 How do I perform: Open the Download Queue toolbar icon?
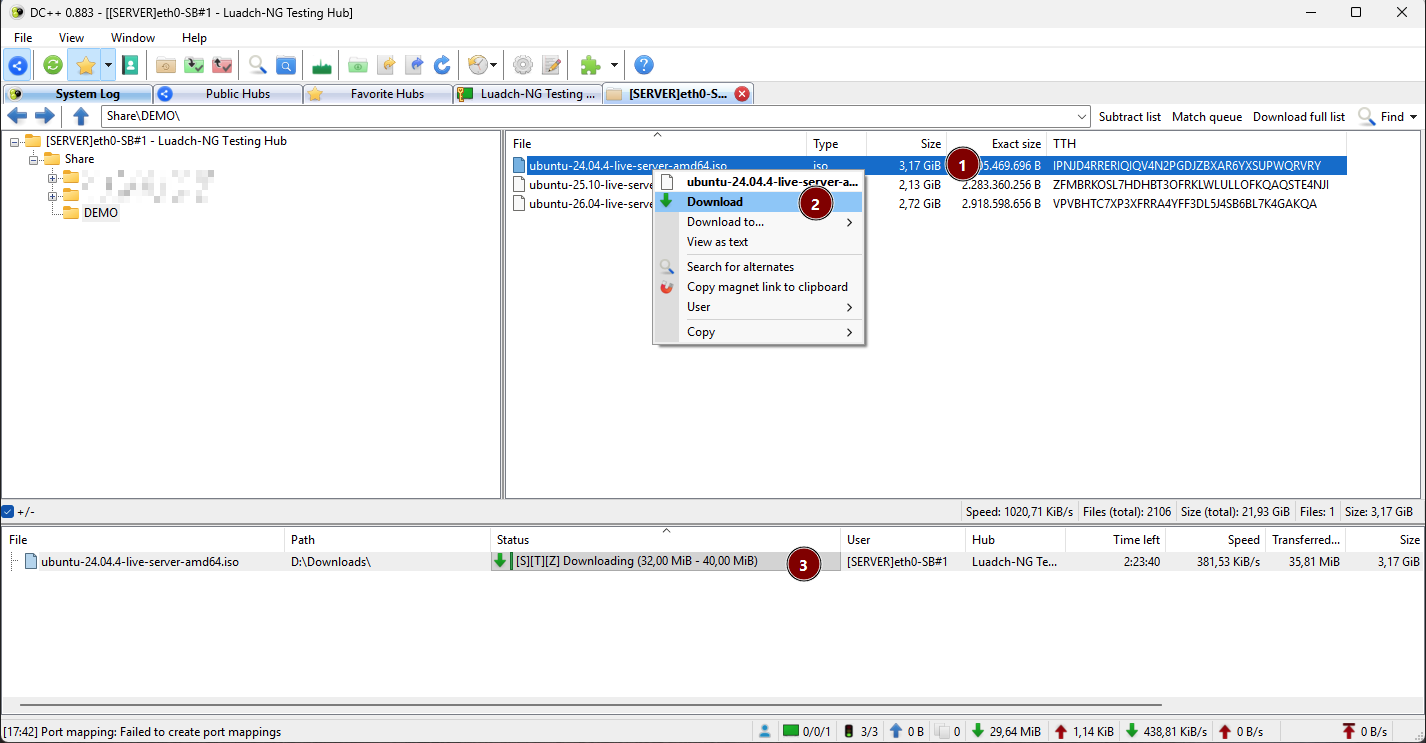[166, 65]
